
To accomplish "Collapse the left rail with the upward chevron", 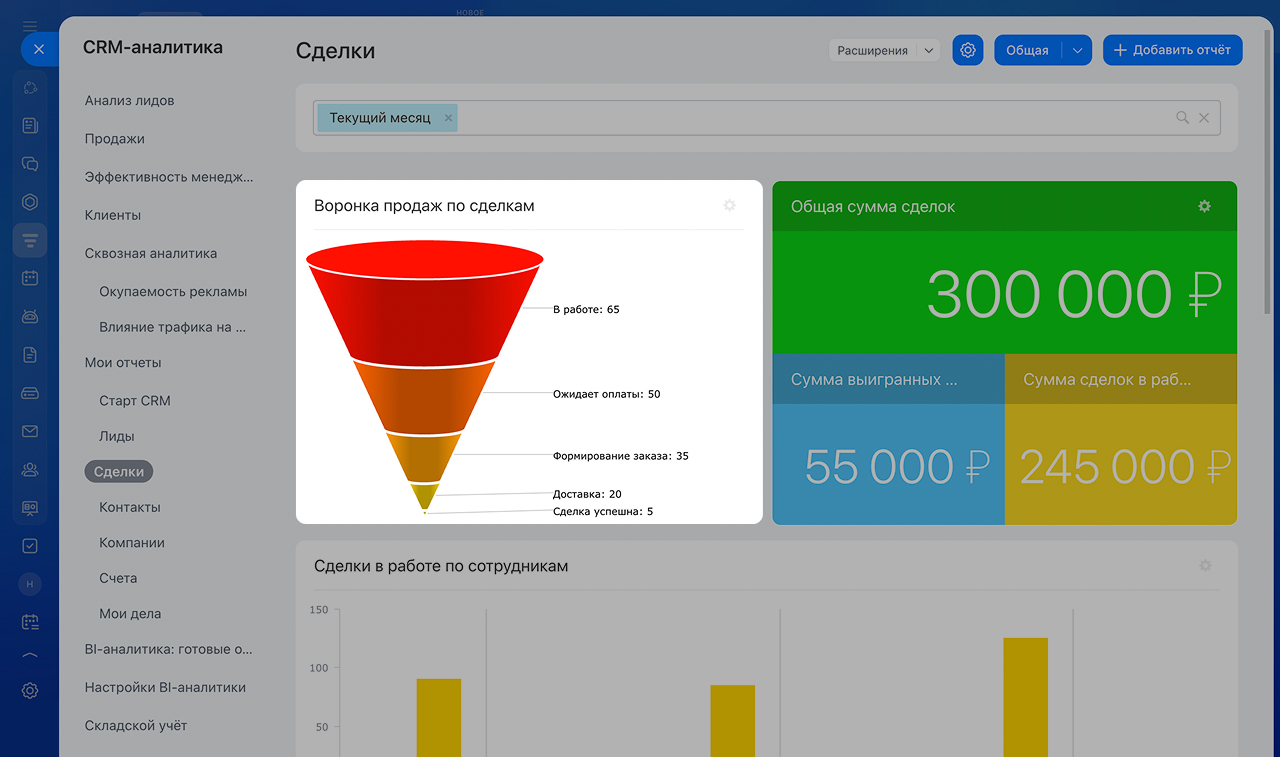I will [30, 656].
